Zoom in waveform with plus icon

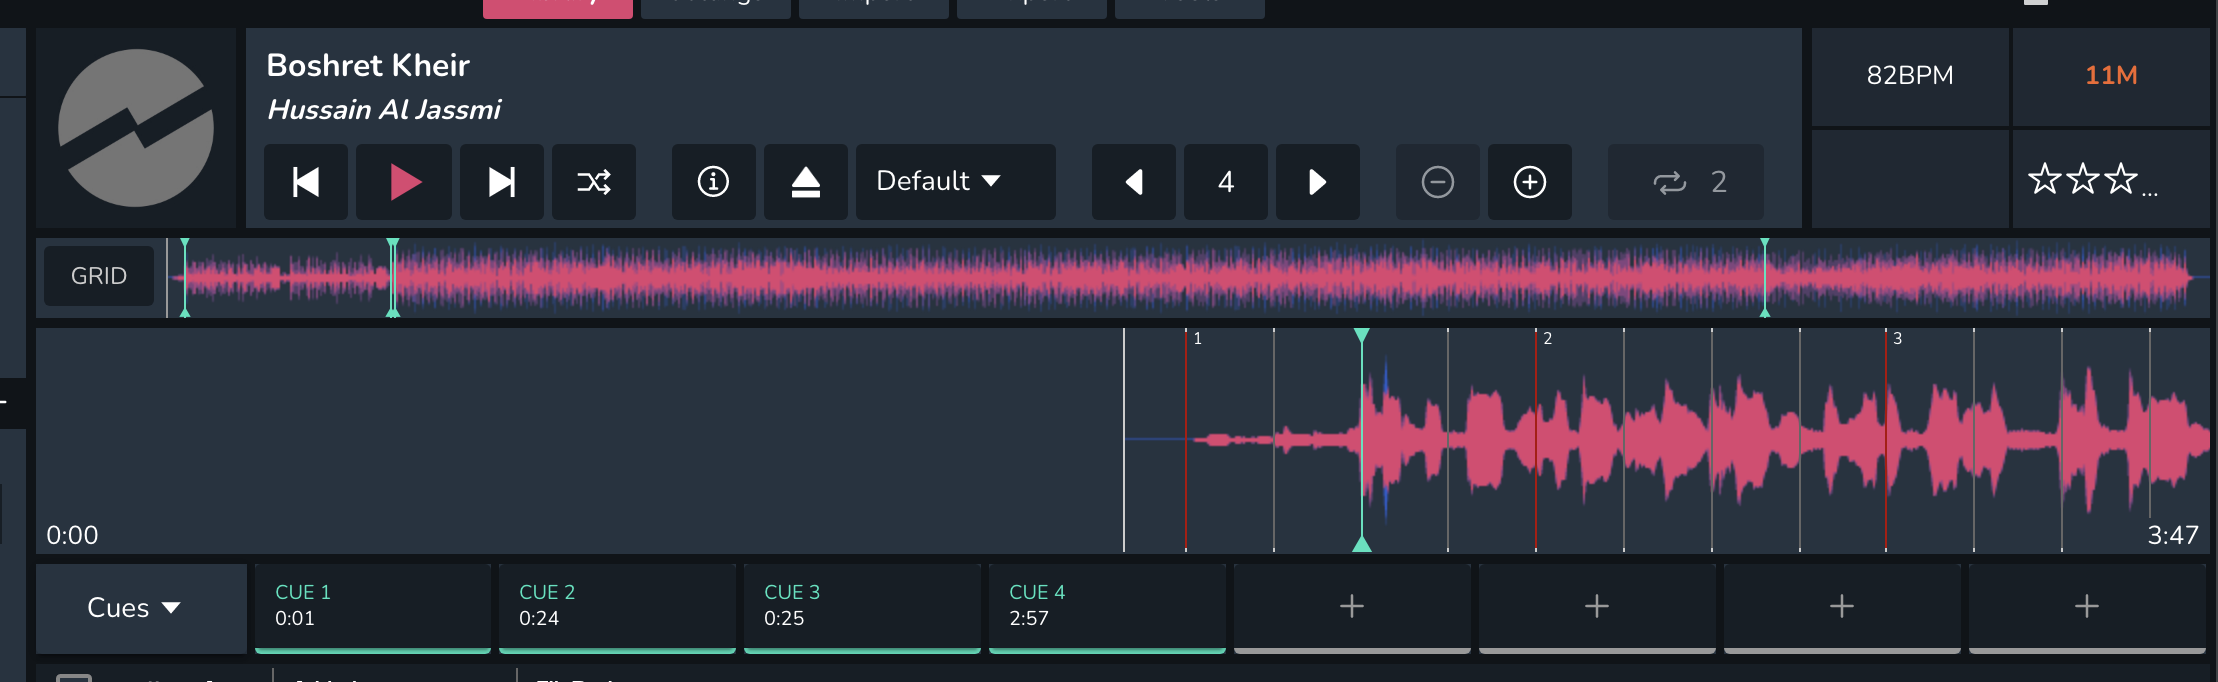(x=1529, y=182)
